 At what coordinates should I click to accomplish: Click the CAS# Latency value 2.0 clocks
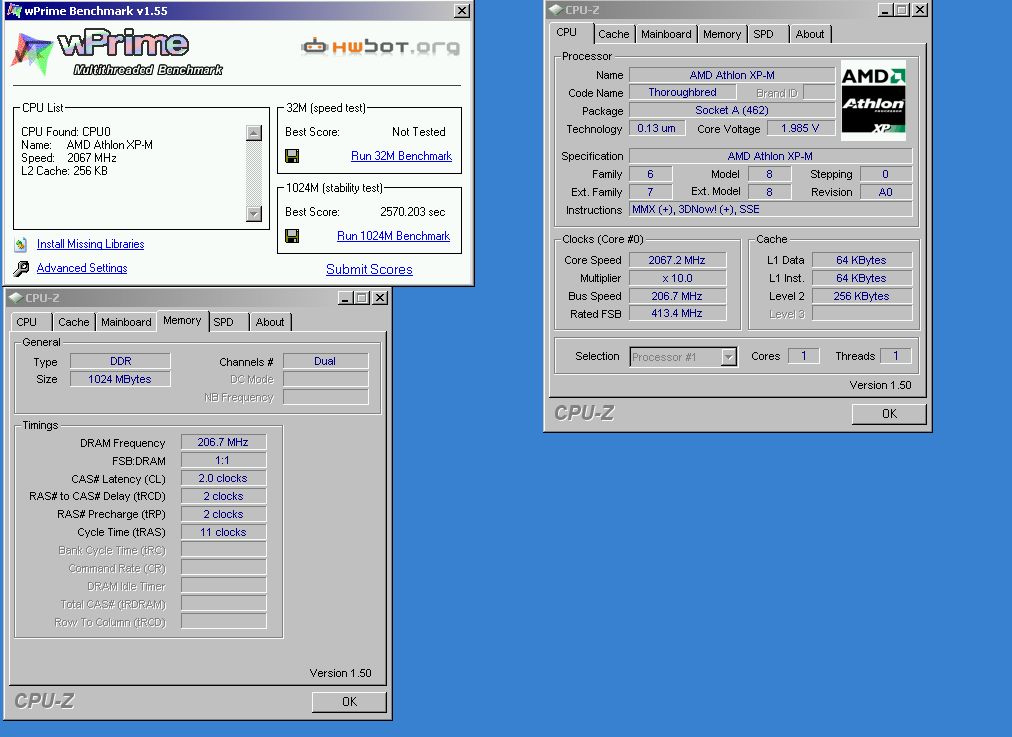[223, 478]
